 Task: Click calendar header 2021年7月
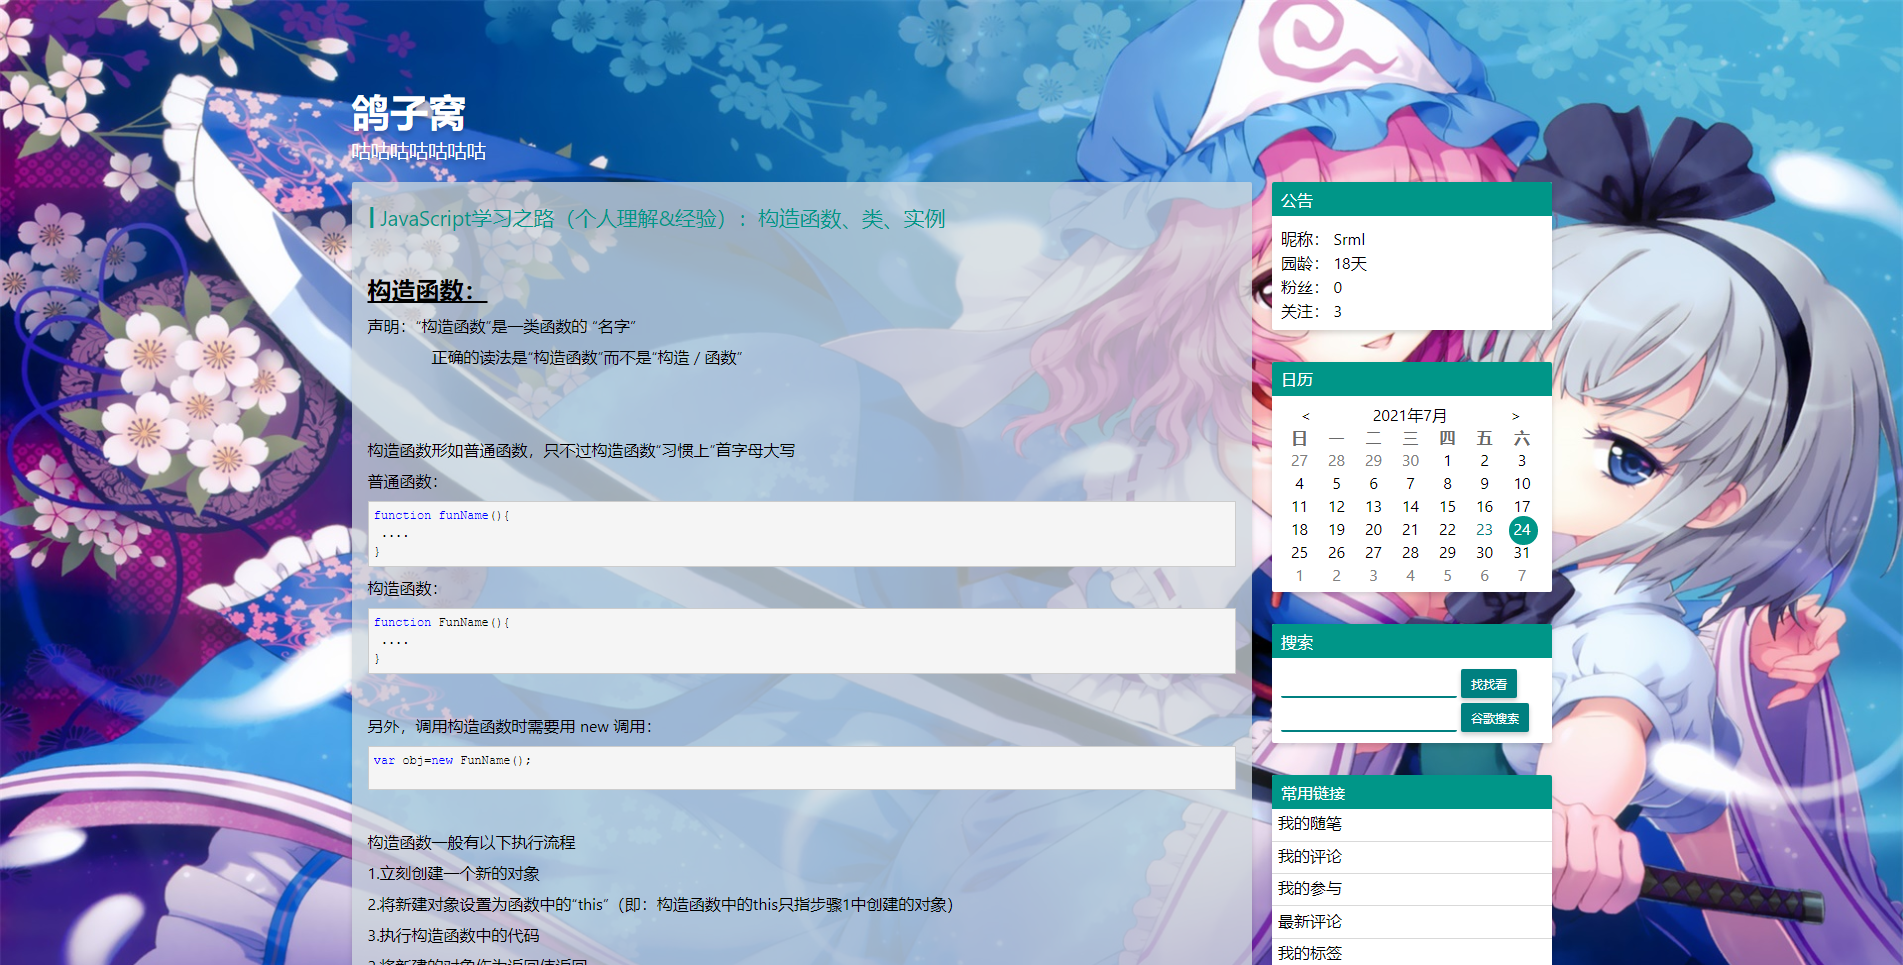1409,416
